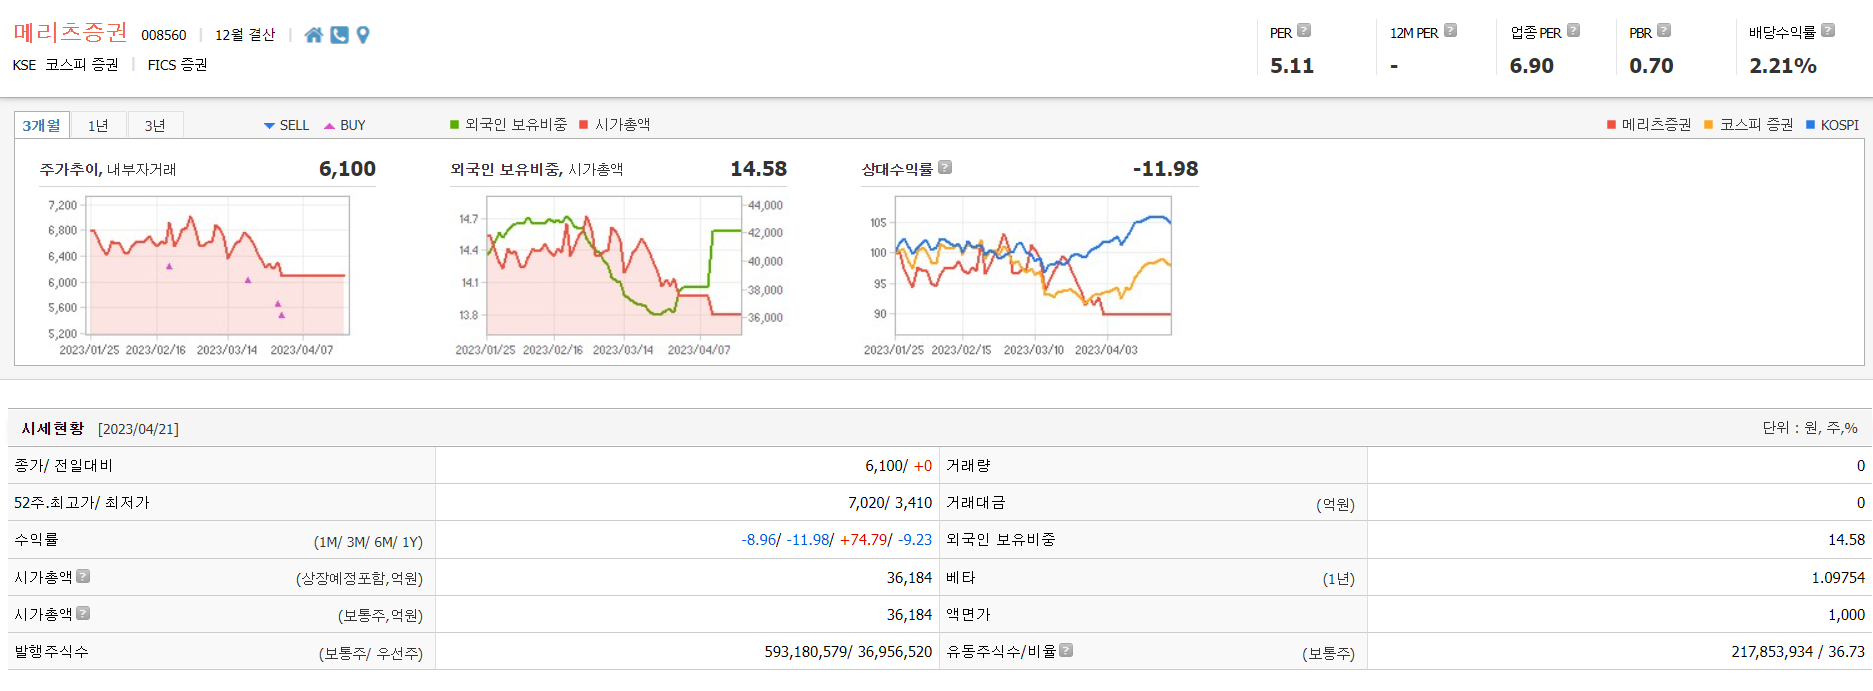The image size is (1873, 691).
Task: Open the company homepage via the house icon
Action: point(314,35)
